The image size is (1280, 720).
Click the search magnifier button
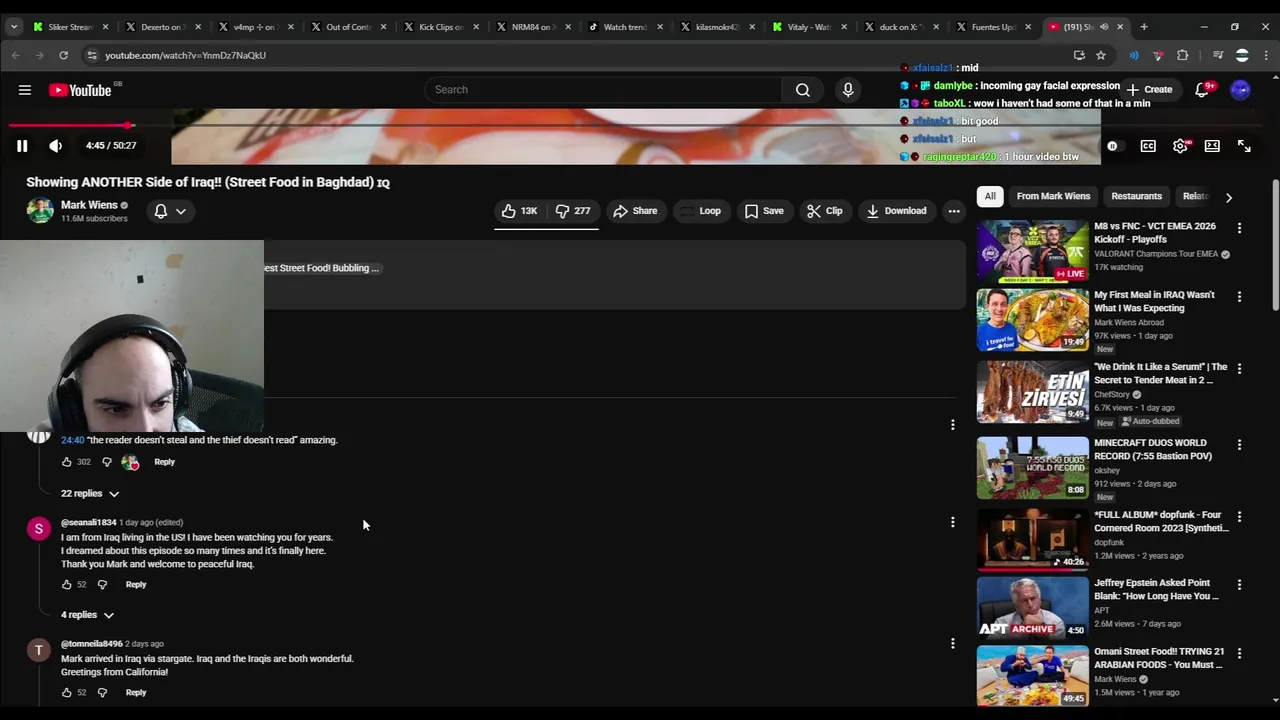tap(802, 90)
